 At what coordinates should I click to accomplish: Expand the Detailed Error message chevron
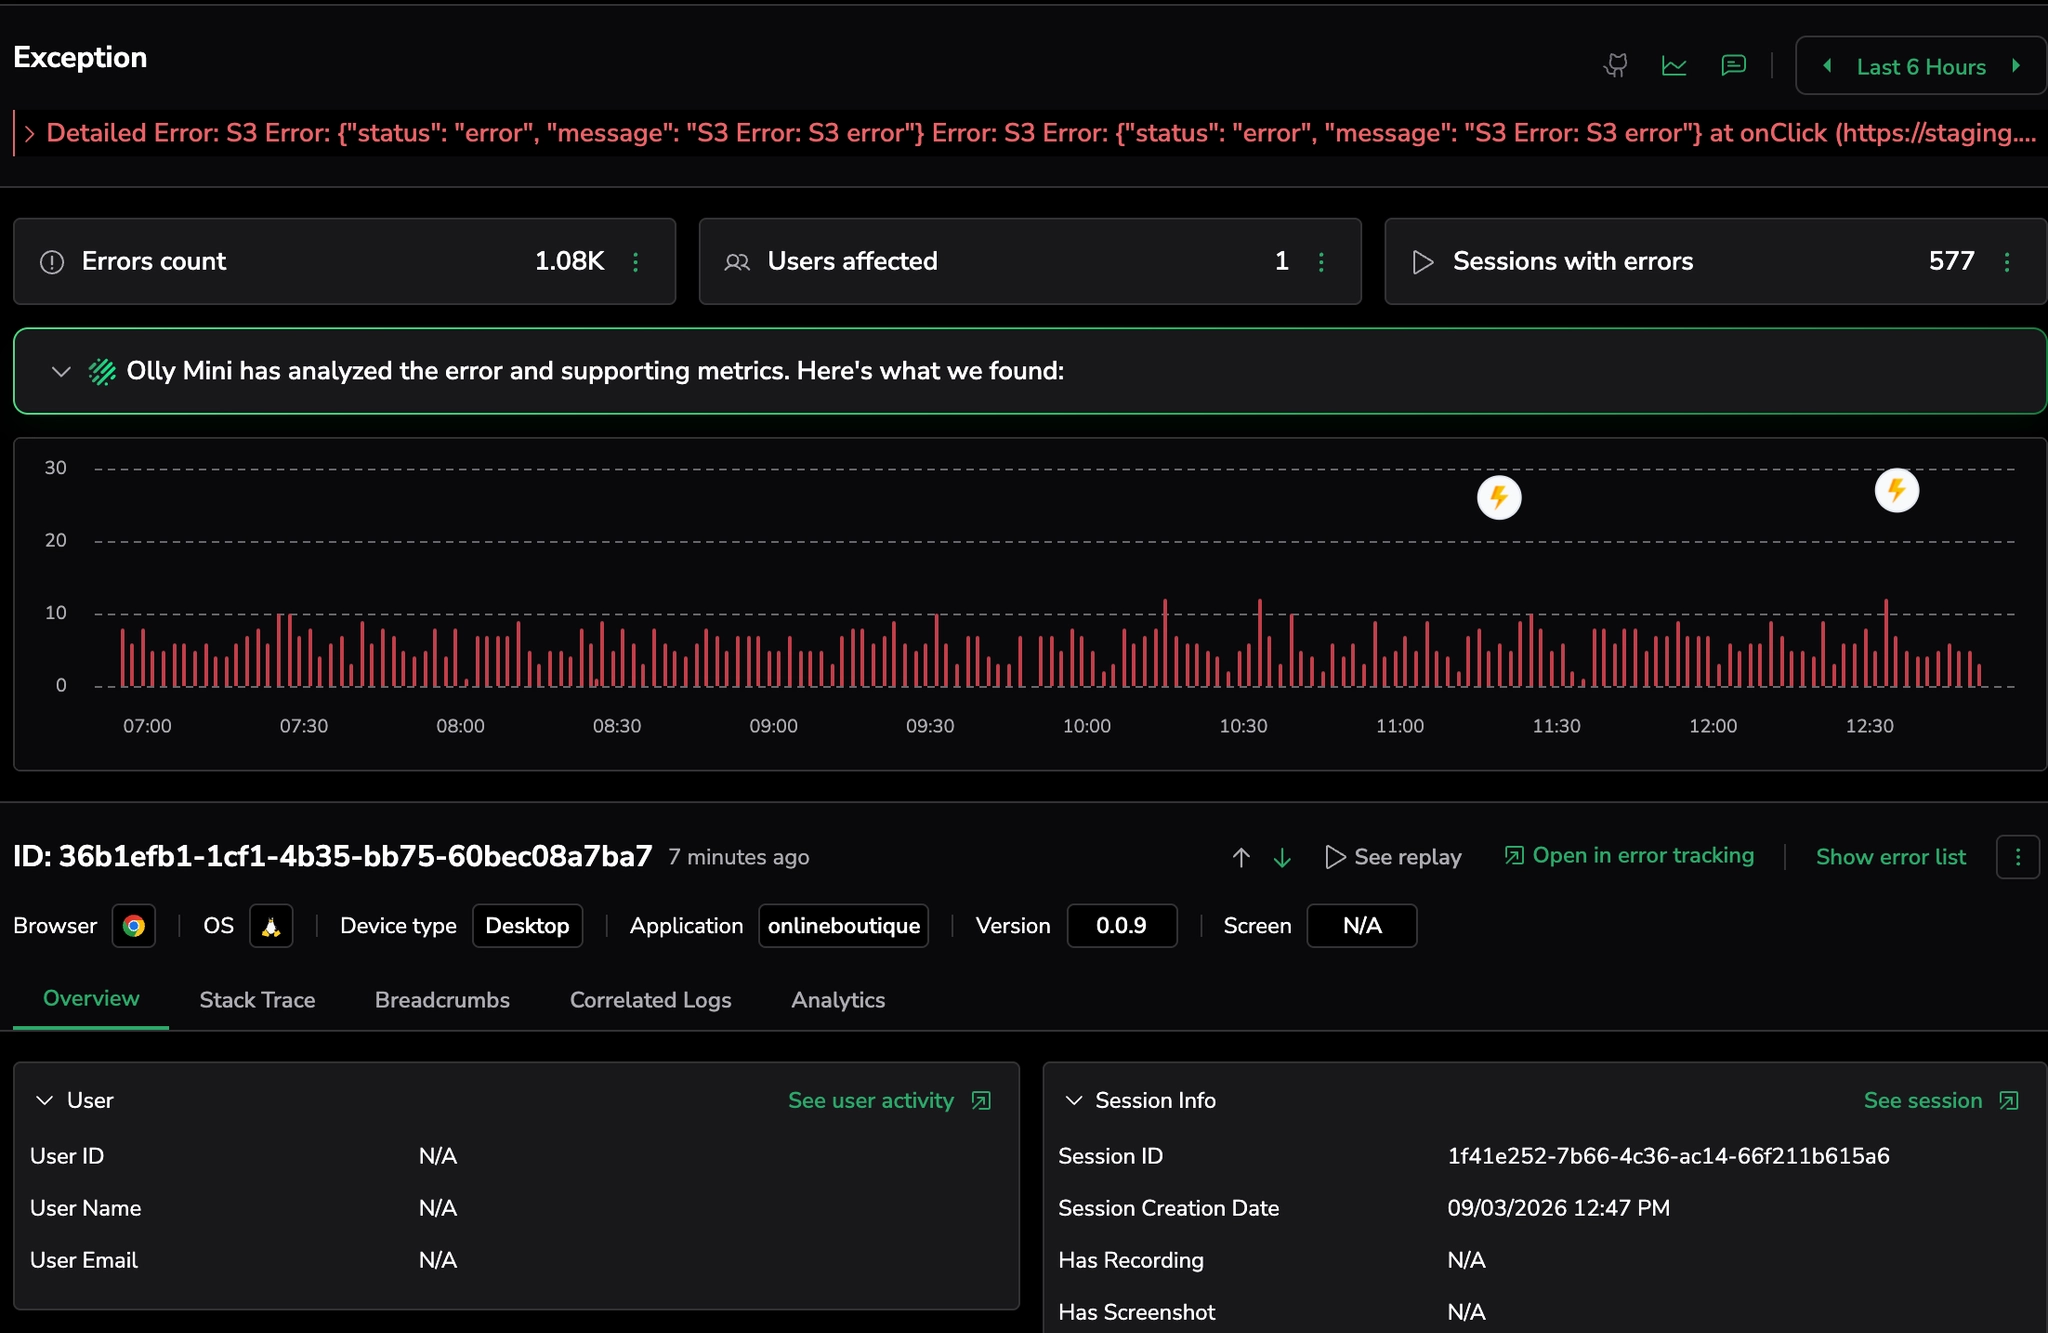[x=29, y=134]
